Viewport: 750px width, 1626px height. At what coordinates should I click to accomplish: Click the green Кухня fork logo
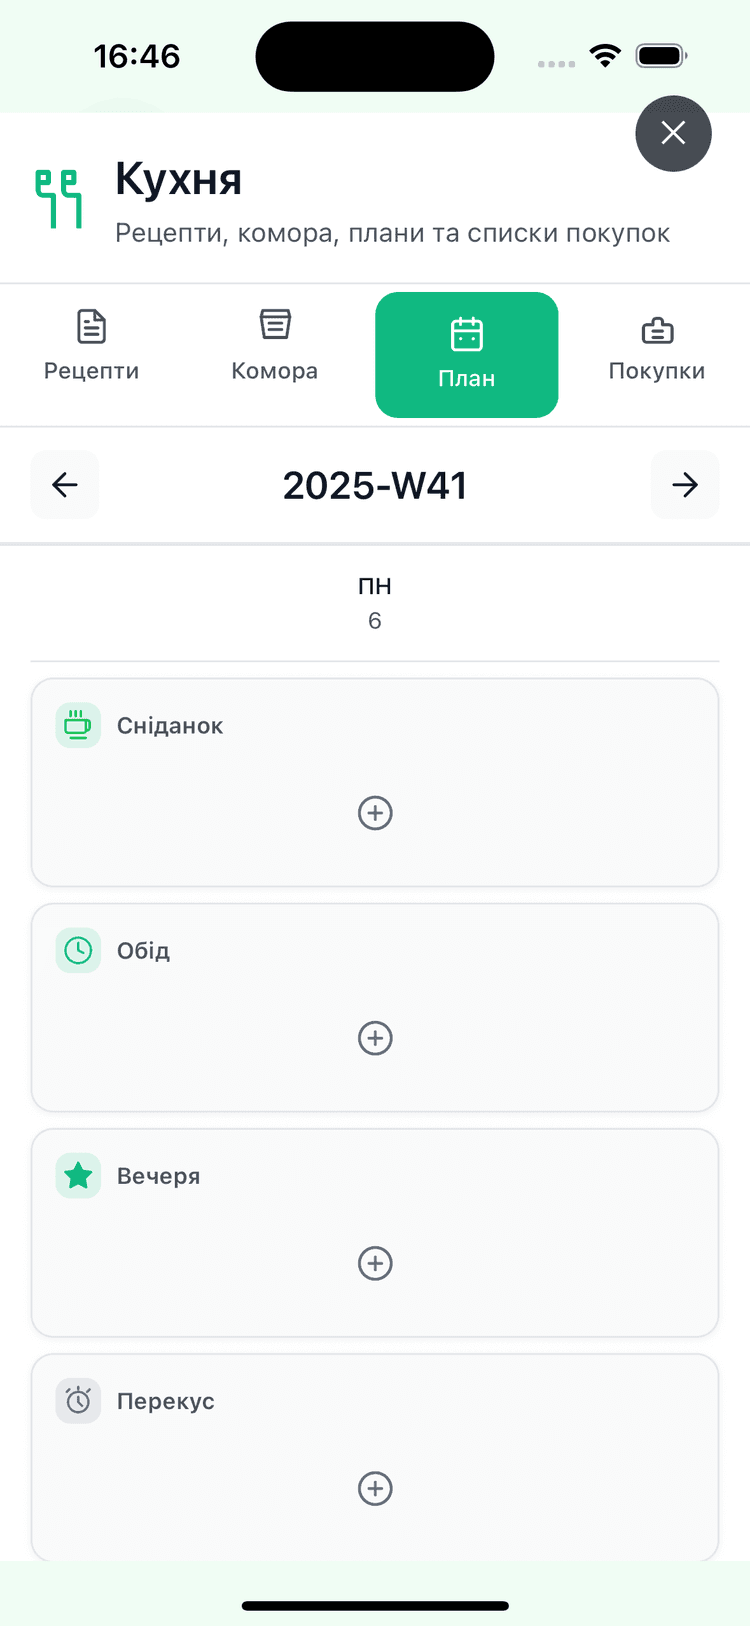point(59,198)
